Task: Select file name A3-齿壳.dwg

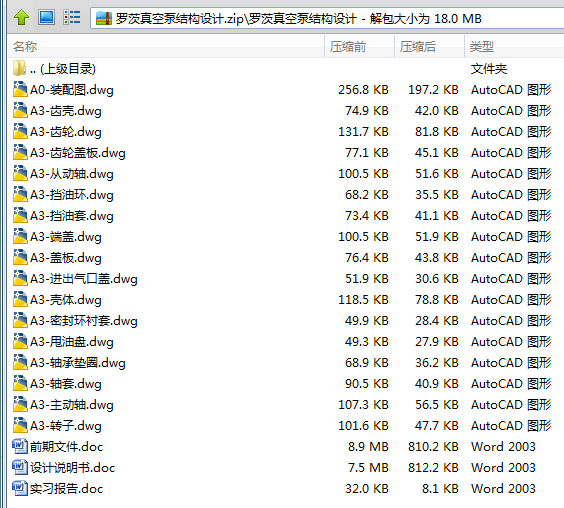Action: 66,111
